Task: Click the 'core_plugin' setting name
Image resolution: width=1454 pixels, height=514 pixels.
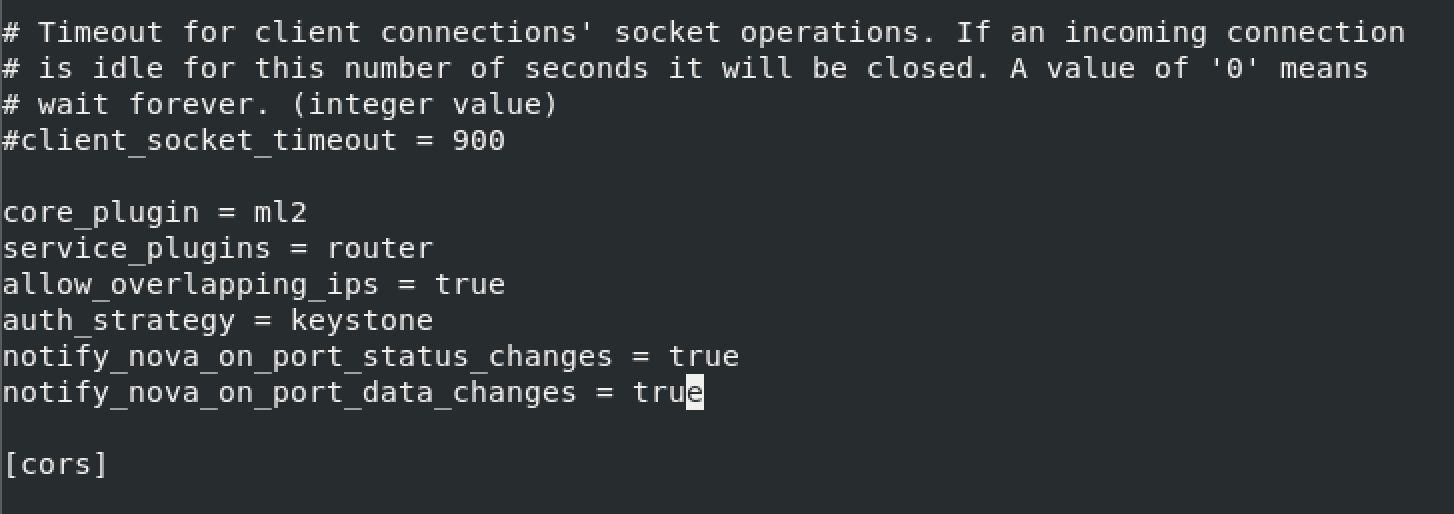Action: (101, 213)
